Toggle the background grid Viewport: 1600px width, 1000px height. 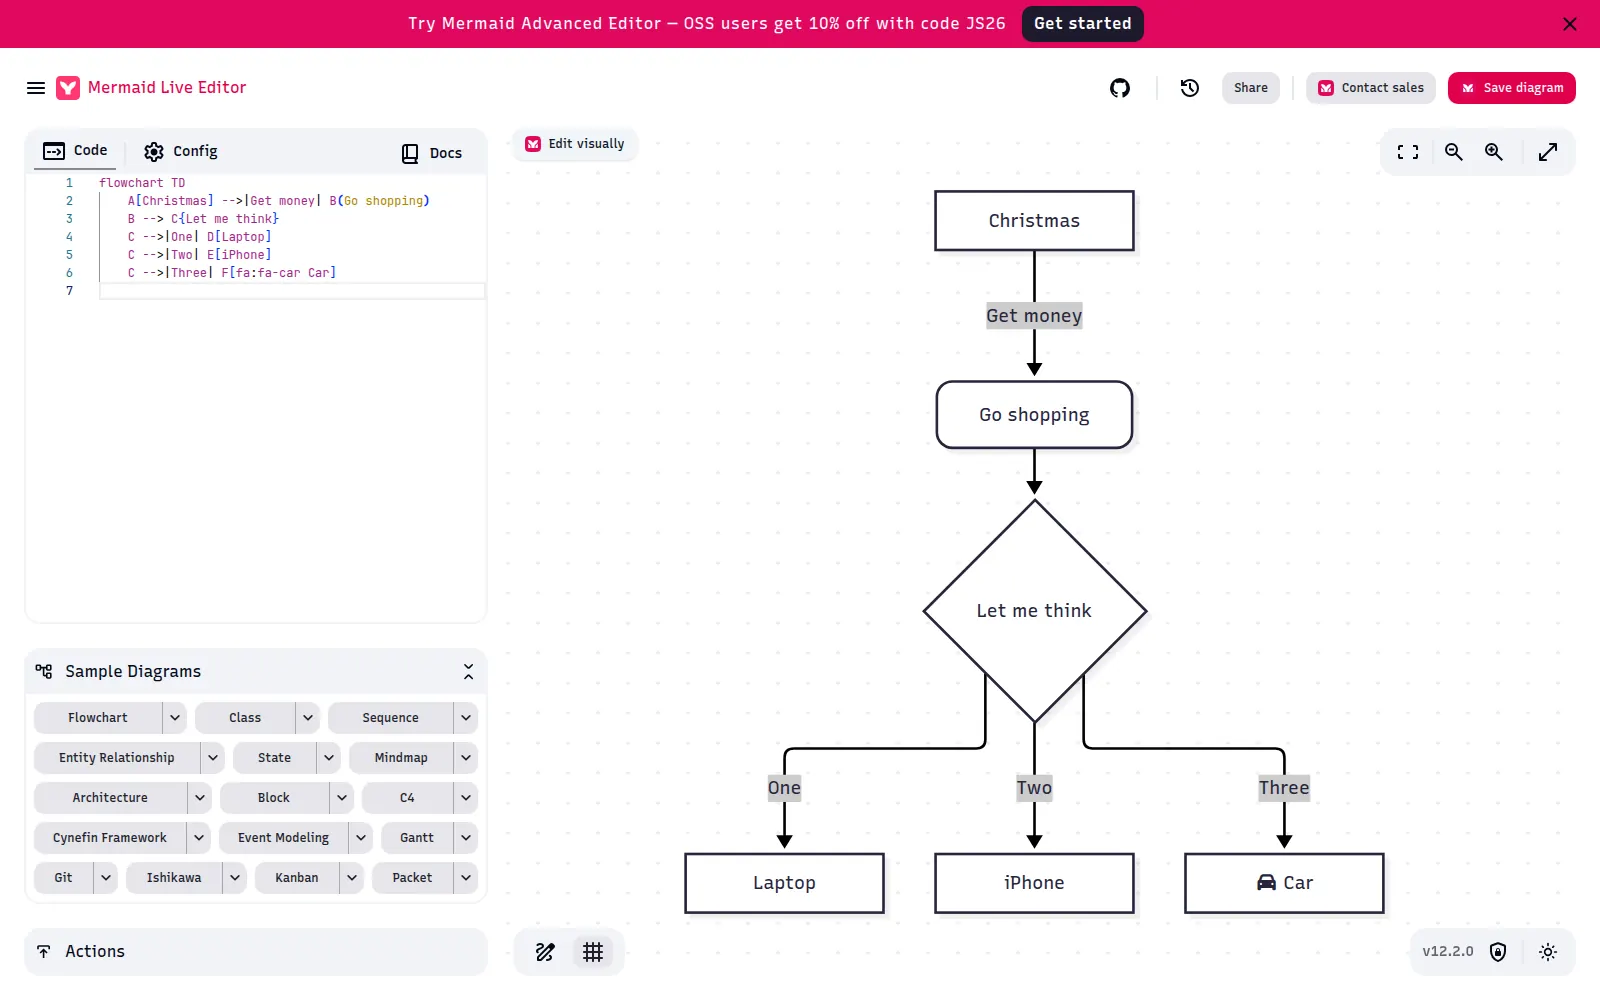pyautogui.click(x=593, y=952)
